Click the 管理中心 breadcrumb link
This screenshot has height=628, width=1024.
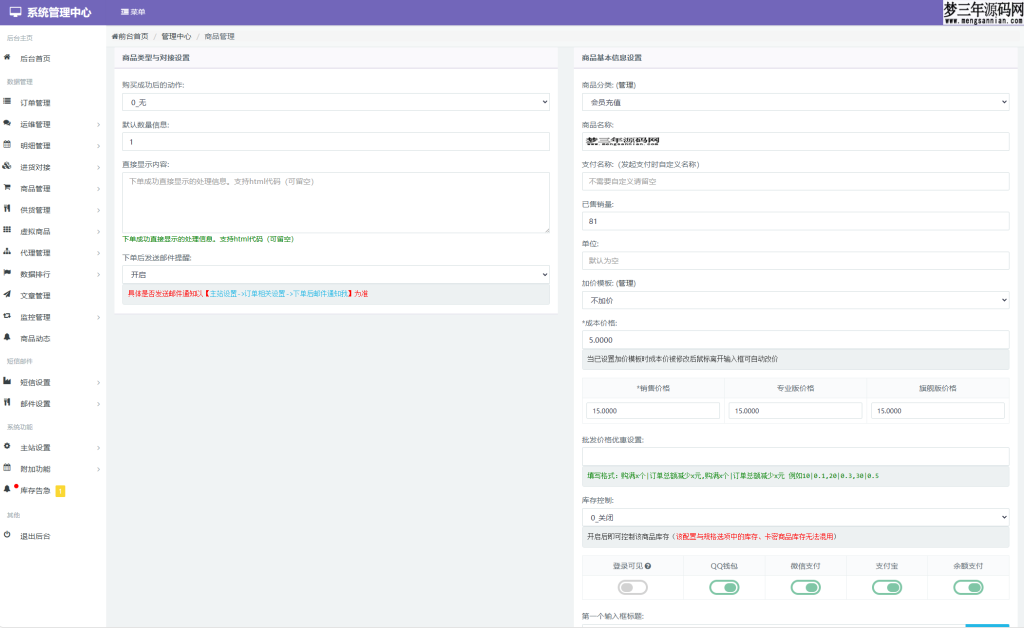click(x=176, y=36)
